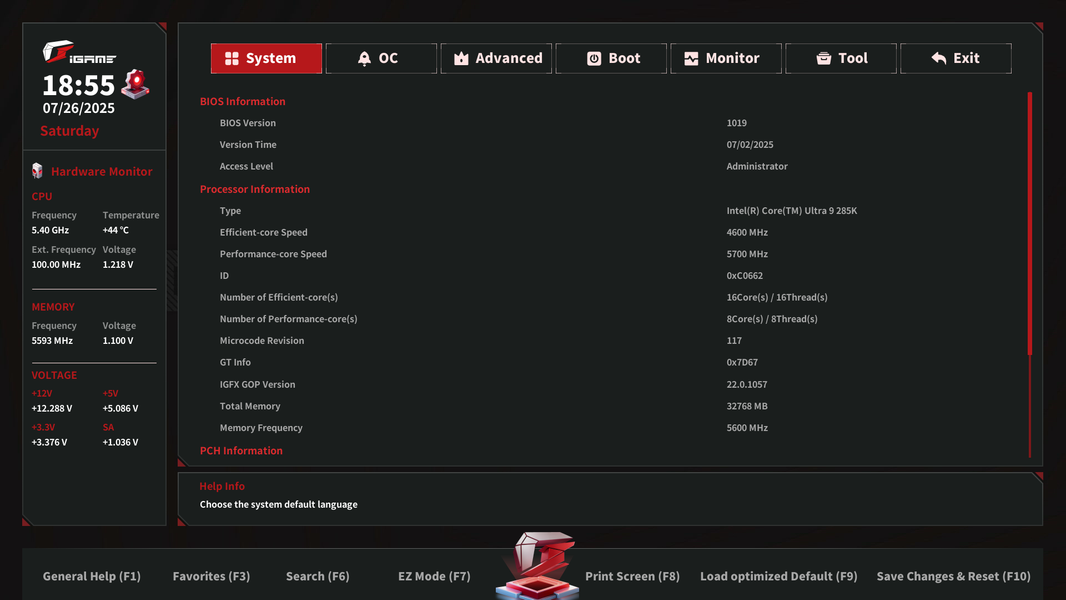Click the iGame logo in top-left

[x=79, y=53]
